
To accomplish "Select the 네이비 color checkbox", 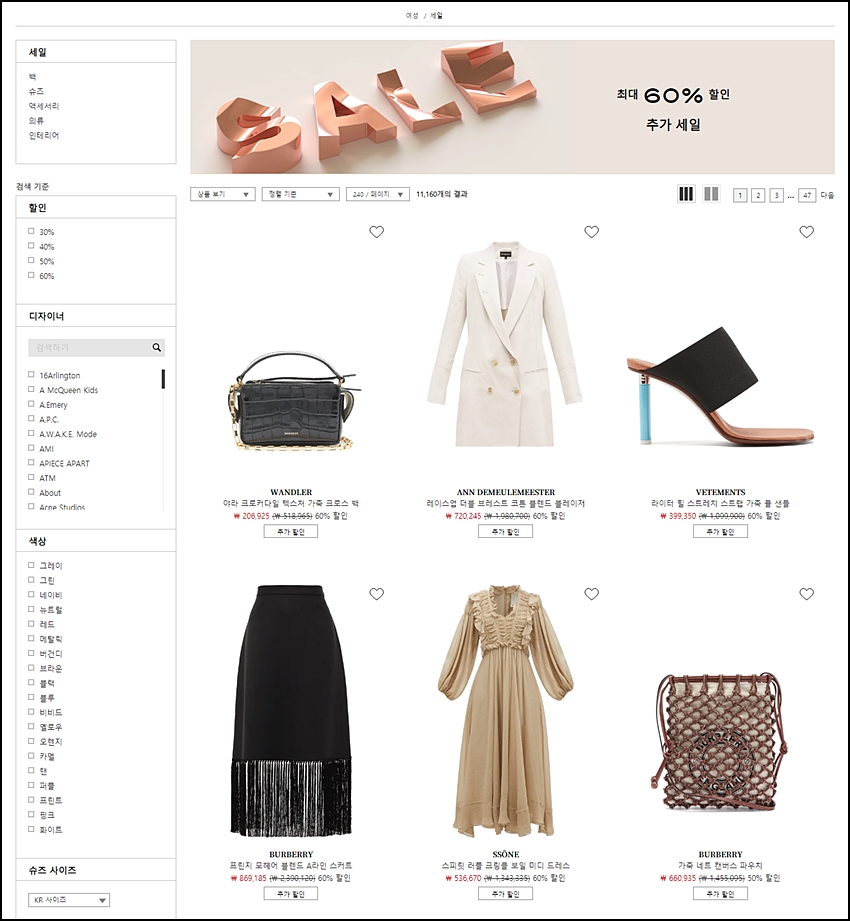I will (x=31, y=594).
